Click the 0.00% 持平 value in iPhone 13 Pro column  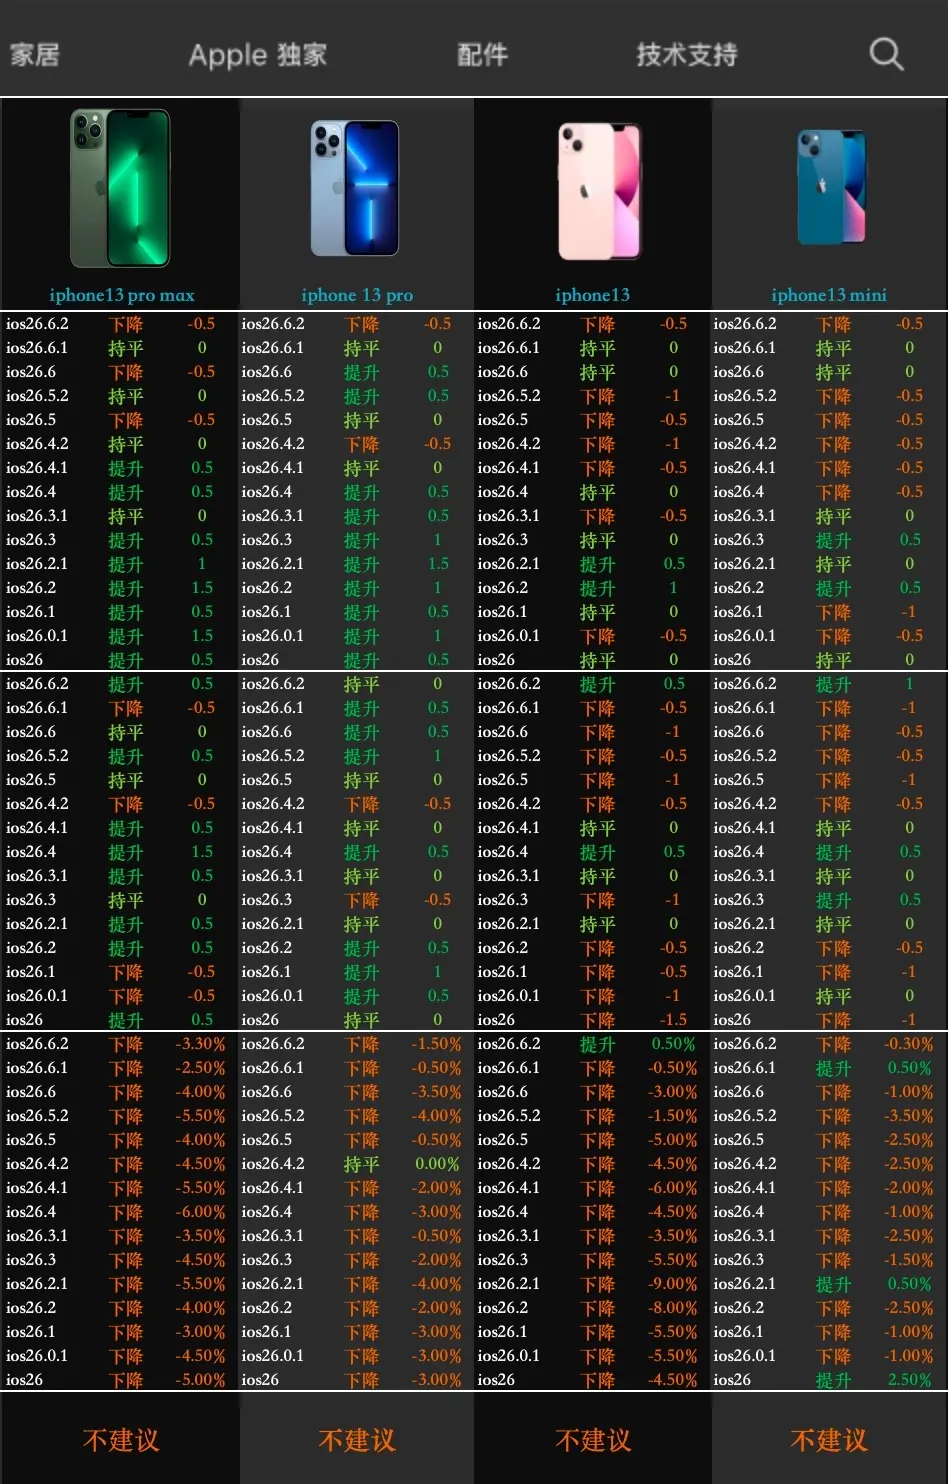(437, 1164)
